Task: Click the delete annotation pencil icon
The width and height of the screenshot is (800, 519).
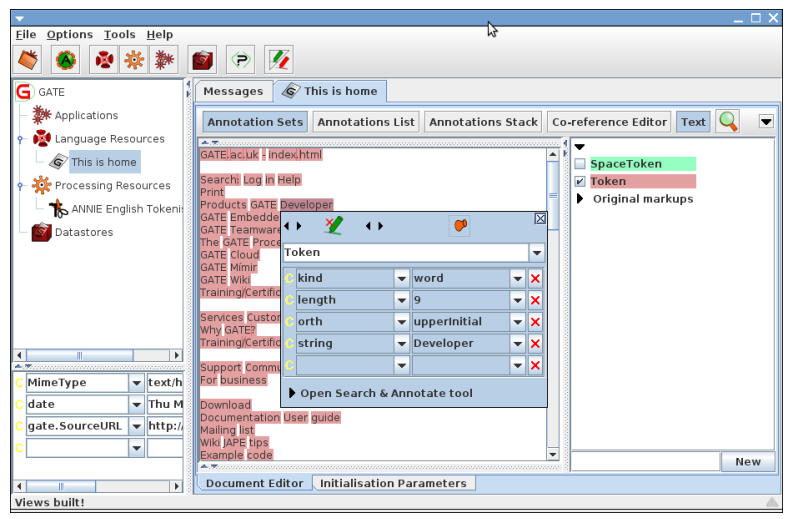Action: point(333,226)
